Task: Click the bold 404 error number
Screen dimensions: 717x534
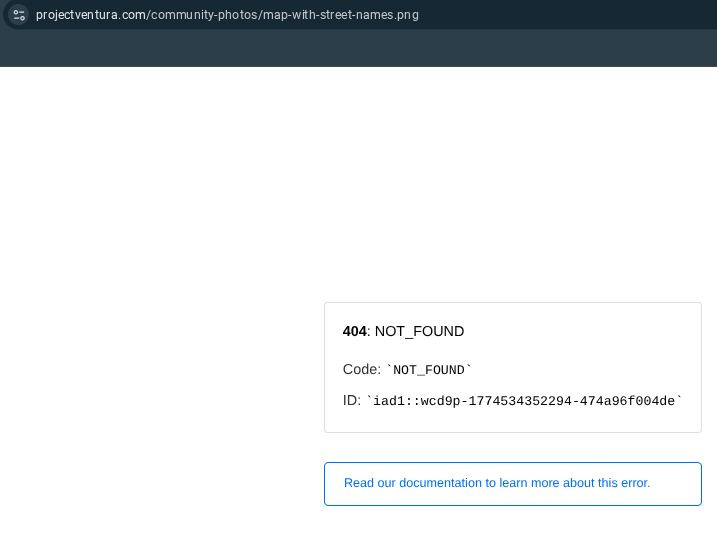Action: click(354, 331)
